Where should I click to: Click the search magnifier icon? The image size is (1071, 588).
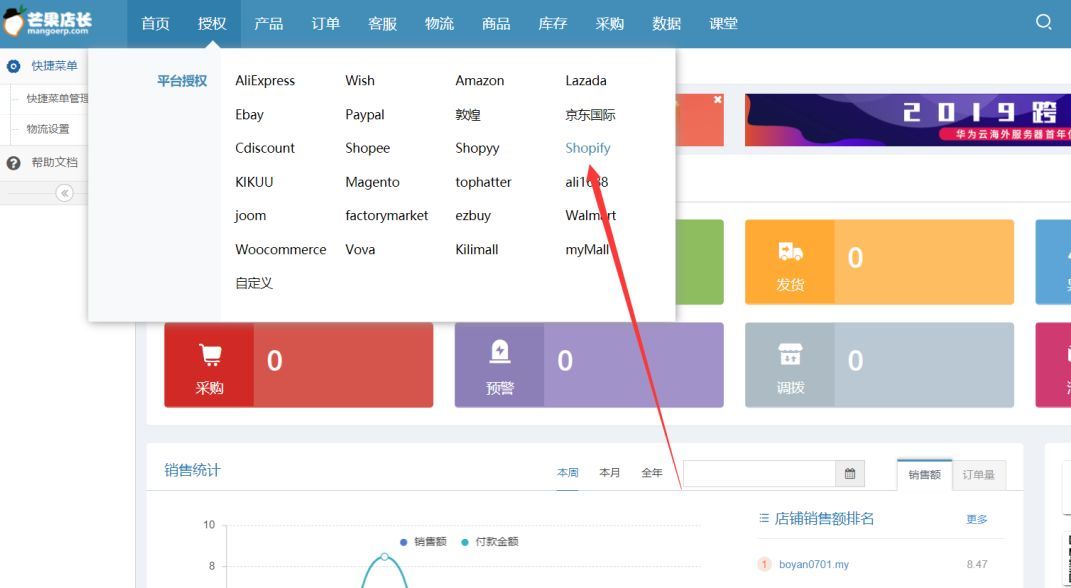[1043, 23]
